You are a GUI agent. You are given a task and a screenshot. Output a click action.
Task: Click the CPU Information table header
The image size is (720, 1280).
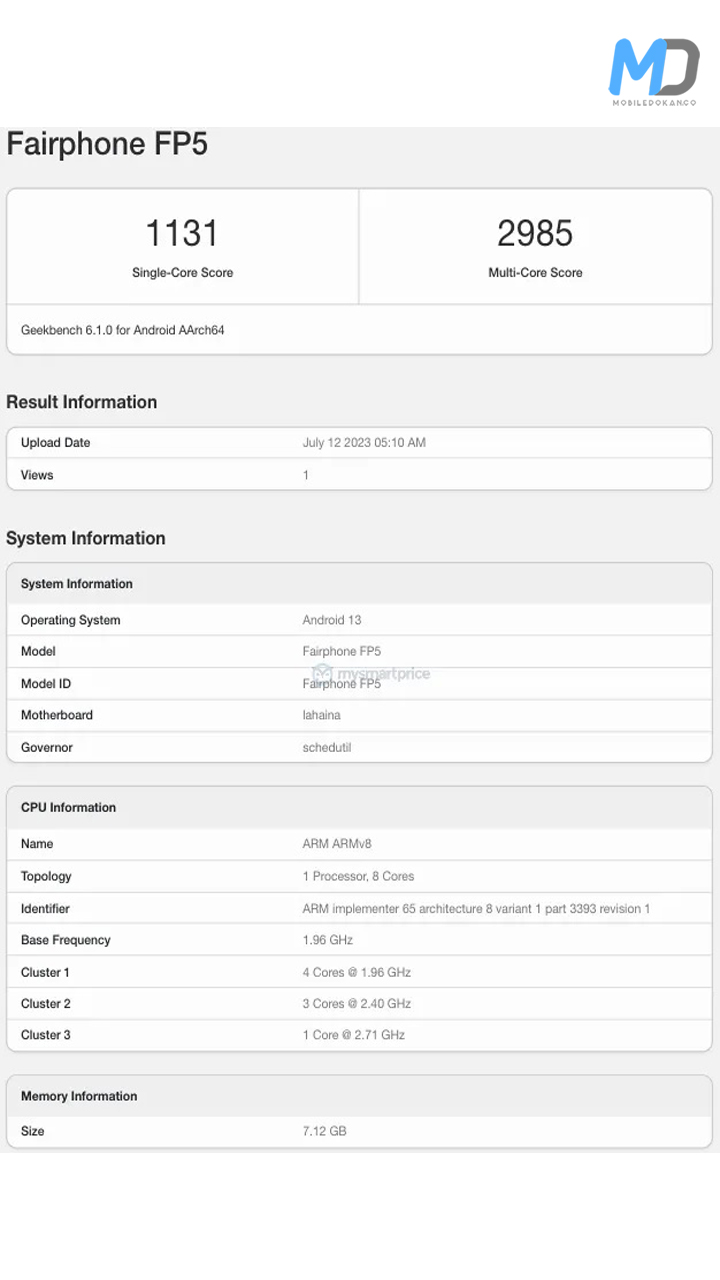click(69, 808)
